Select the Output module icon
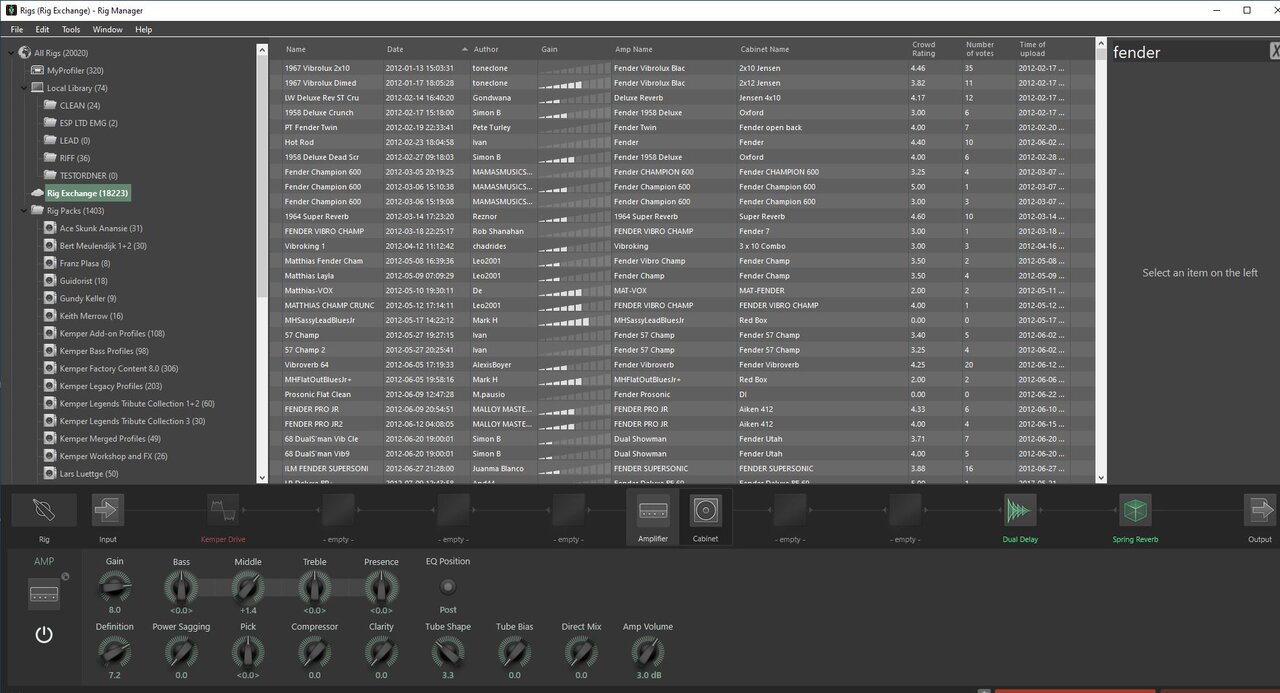Screen dimensions: 1280x693 [x=1260, y=510]
